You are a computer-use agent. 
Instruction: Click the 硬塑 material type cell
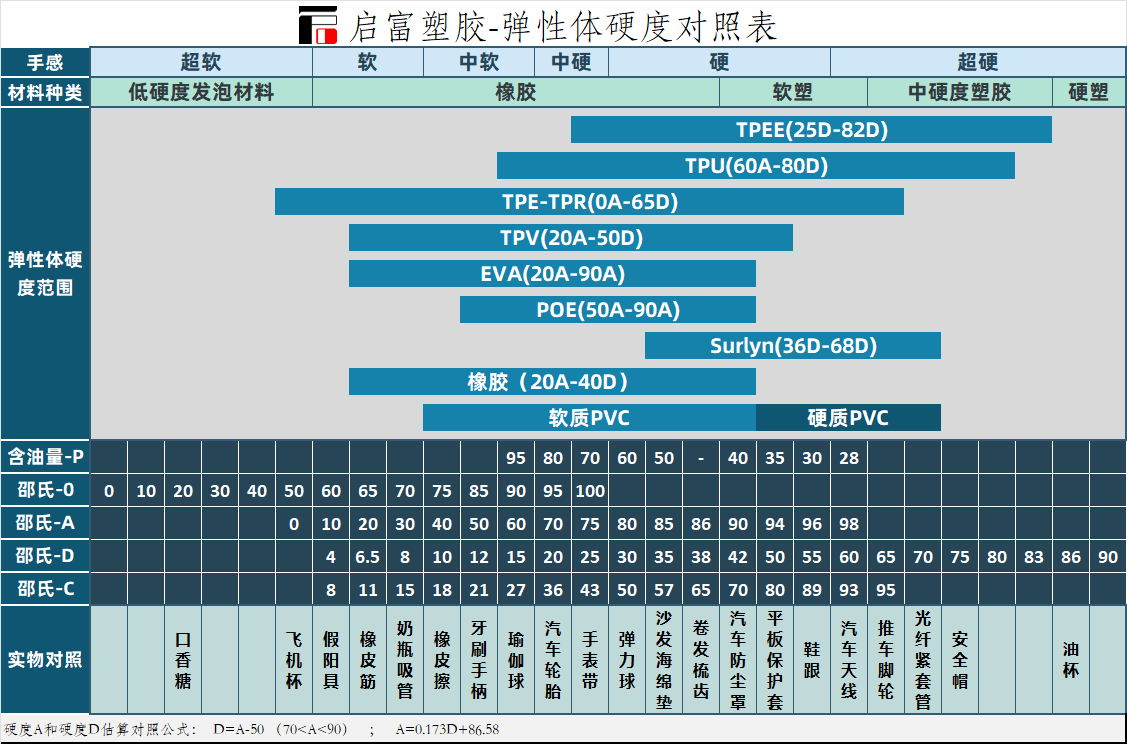(x=1088, y=93)
